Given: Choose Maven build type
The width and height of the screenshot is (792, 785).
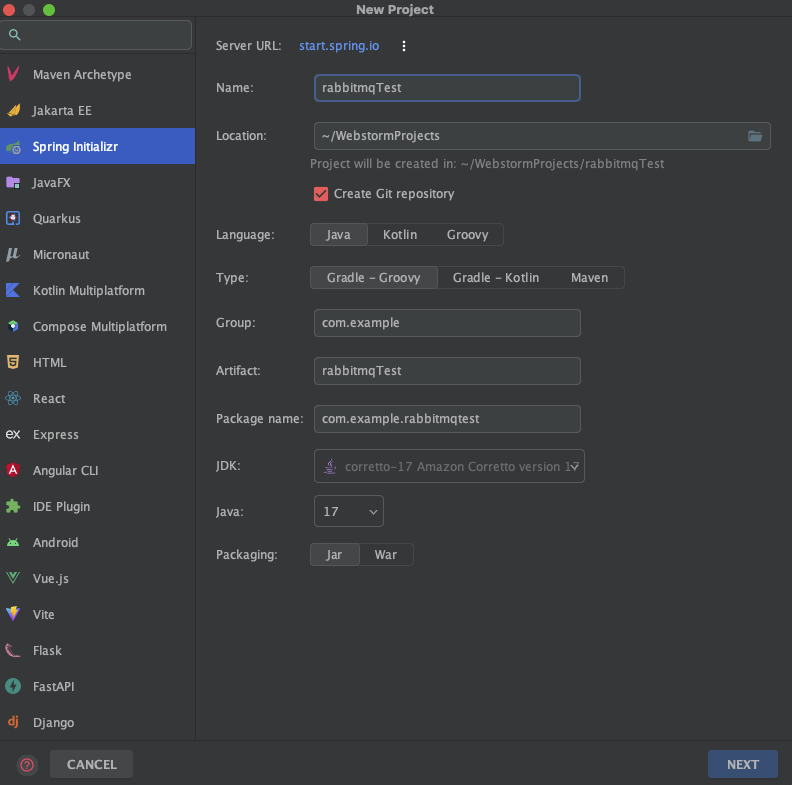Looking at the screenshot, I should coord(589,278).
